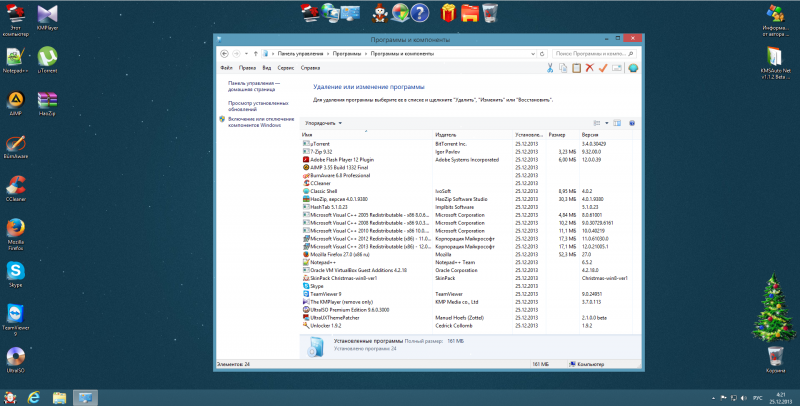Image resolution: width=800 pixels, height=406 pixels.
Task: Click KMPlayer desktop icon
Action: [47, 17]
